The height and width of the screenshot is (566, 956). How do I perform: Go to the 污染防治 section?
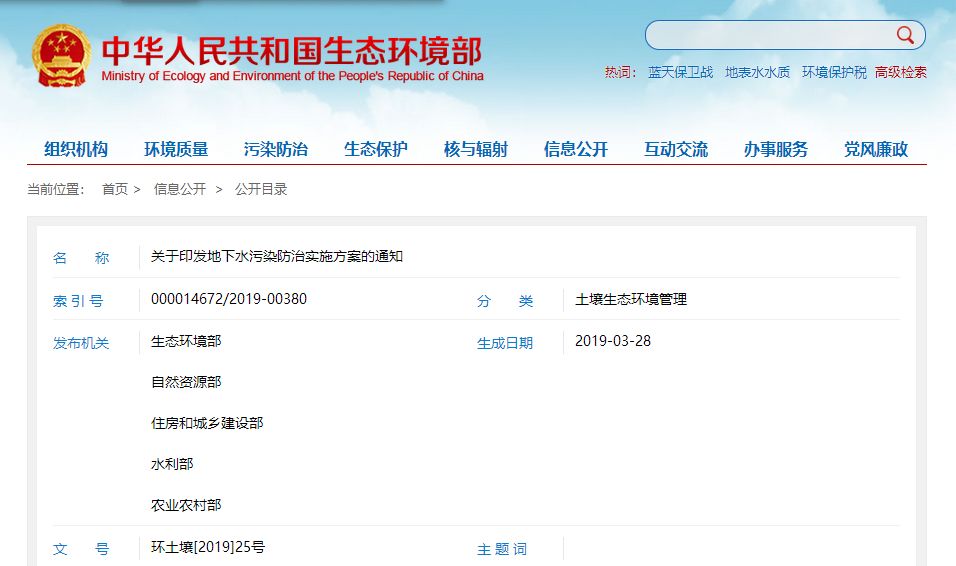[276, 149]
